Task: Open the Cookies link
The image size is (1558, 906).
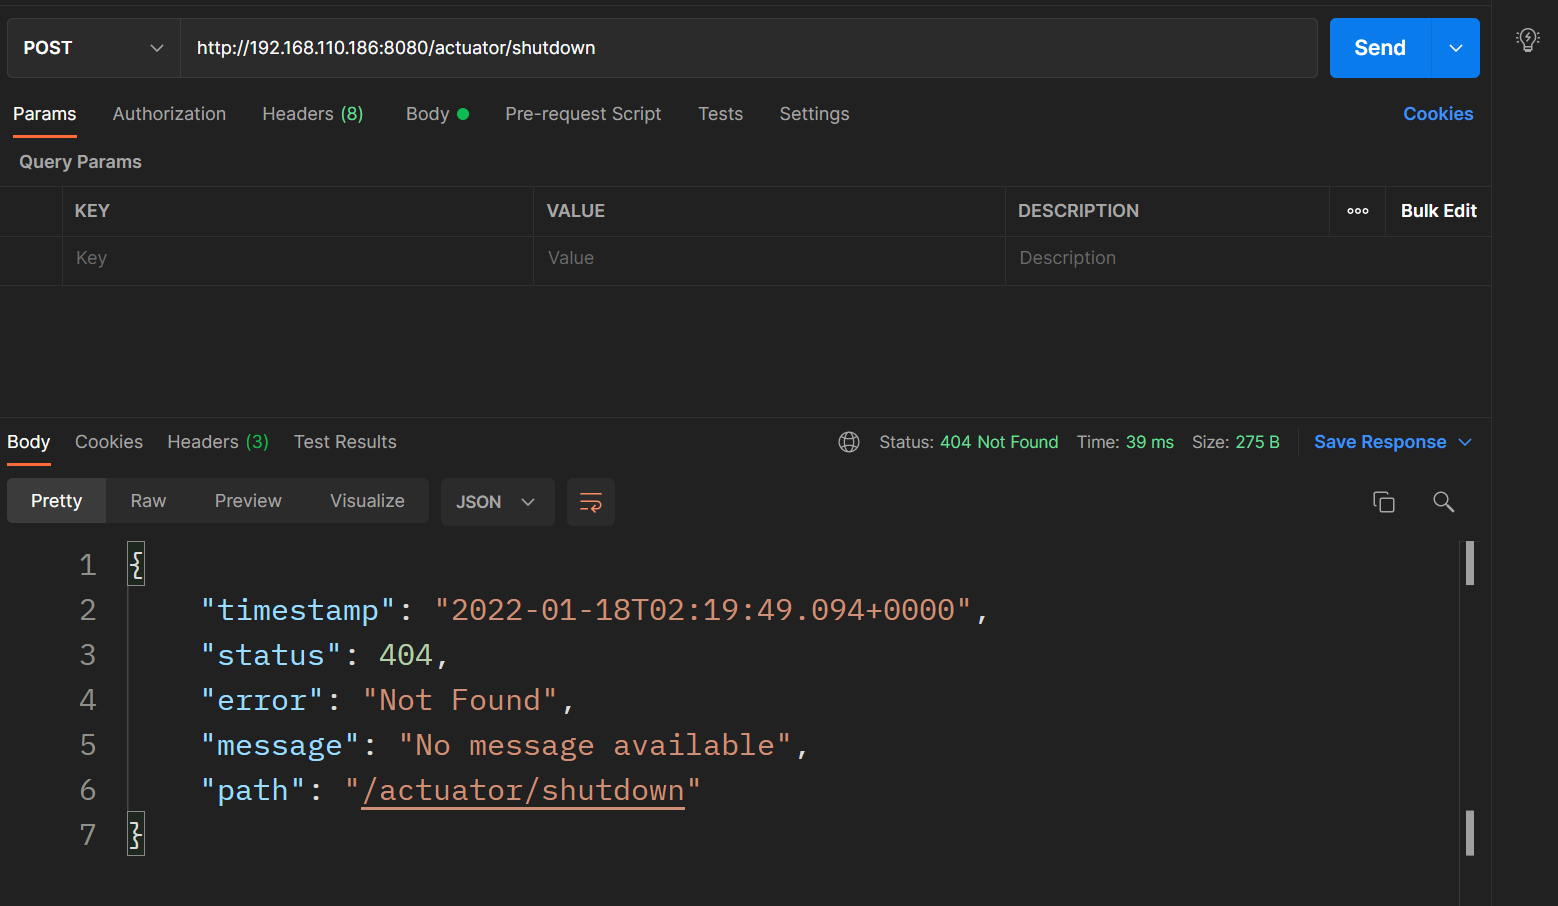Action: coord(1437,114)
